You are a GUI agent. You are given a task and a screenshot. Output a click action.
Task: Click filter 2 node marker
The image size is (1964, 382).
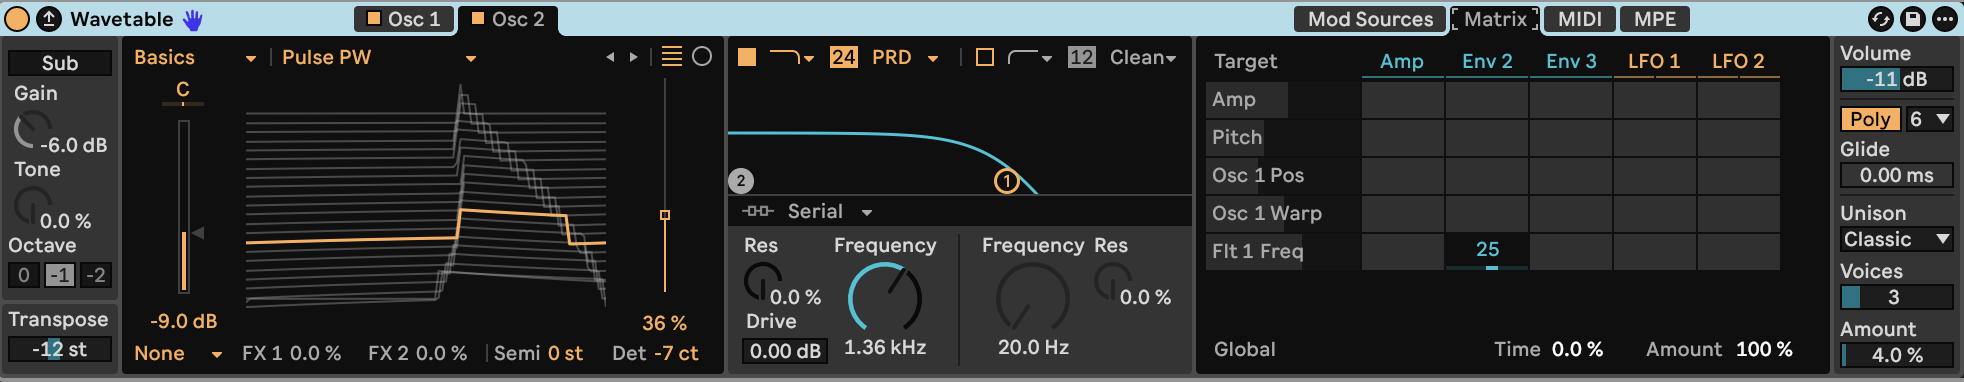(741, 181)
